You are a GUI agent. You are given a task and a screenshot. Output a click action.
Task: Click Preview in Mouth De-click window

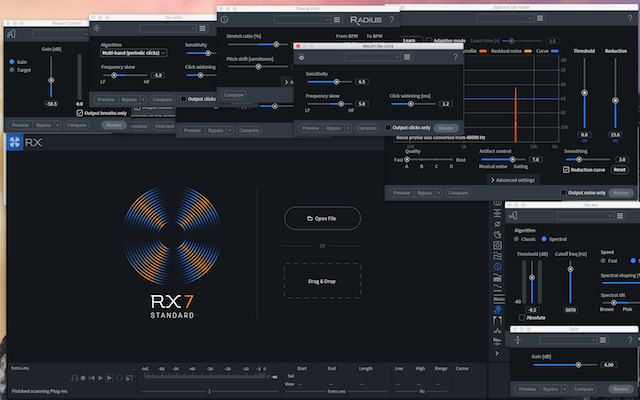coord(310,128)
